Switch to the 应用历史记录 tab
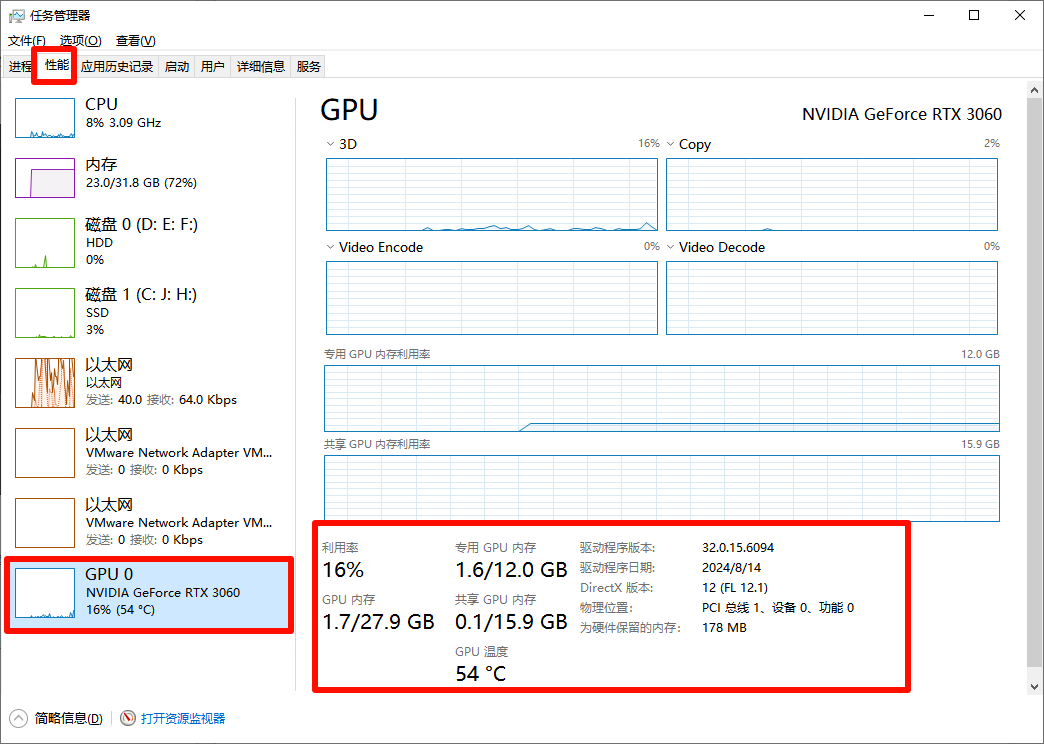Image resolution: width=1044 pixels, height=744 pixels. (x=117, y=67)
